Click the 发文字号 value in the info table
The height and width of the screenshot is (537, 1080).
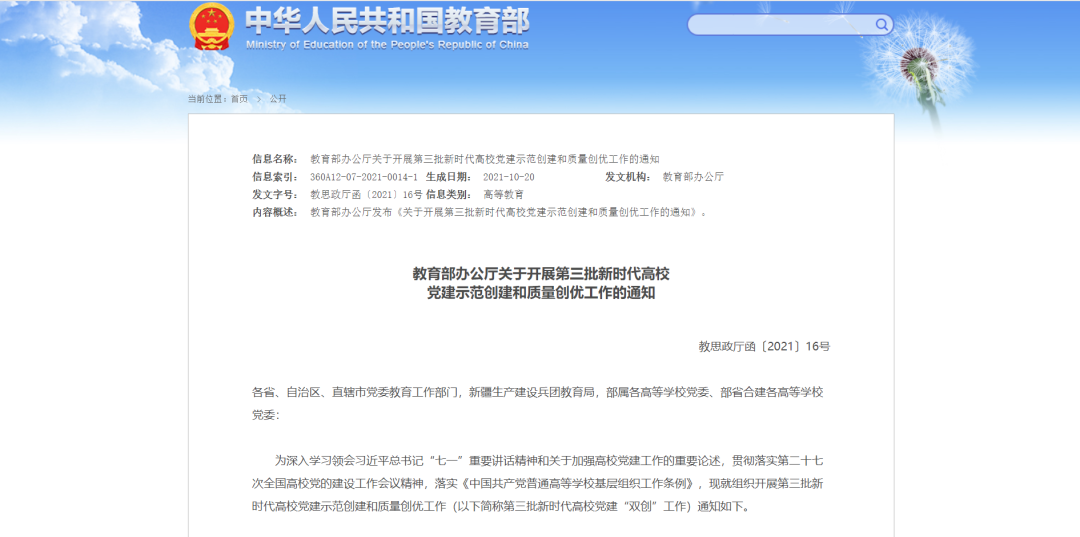point(365,194)
